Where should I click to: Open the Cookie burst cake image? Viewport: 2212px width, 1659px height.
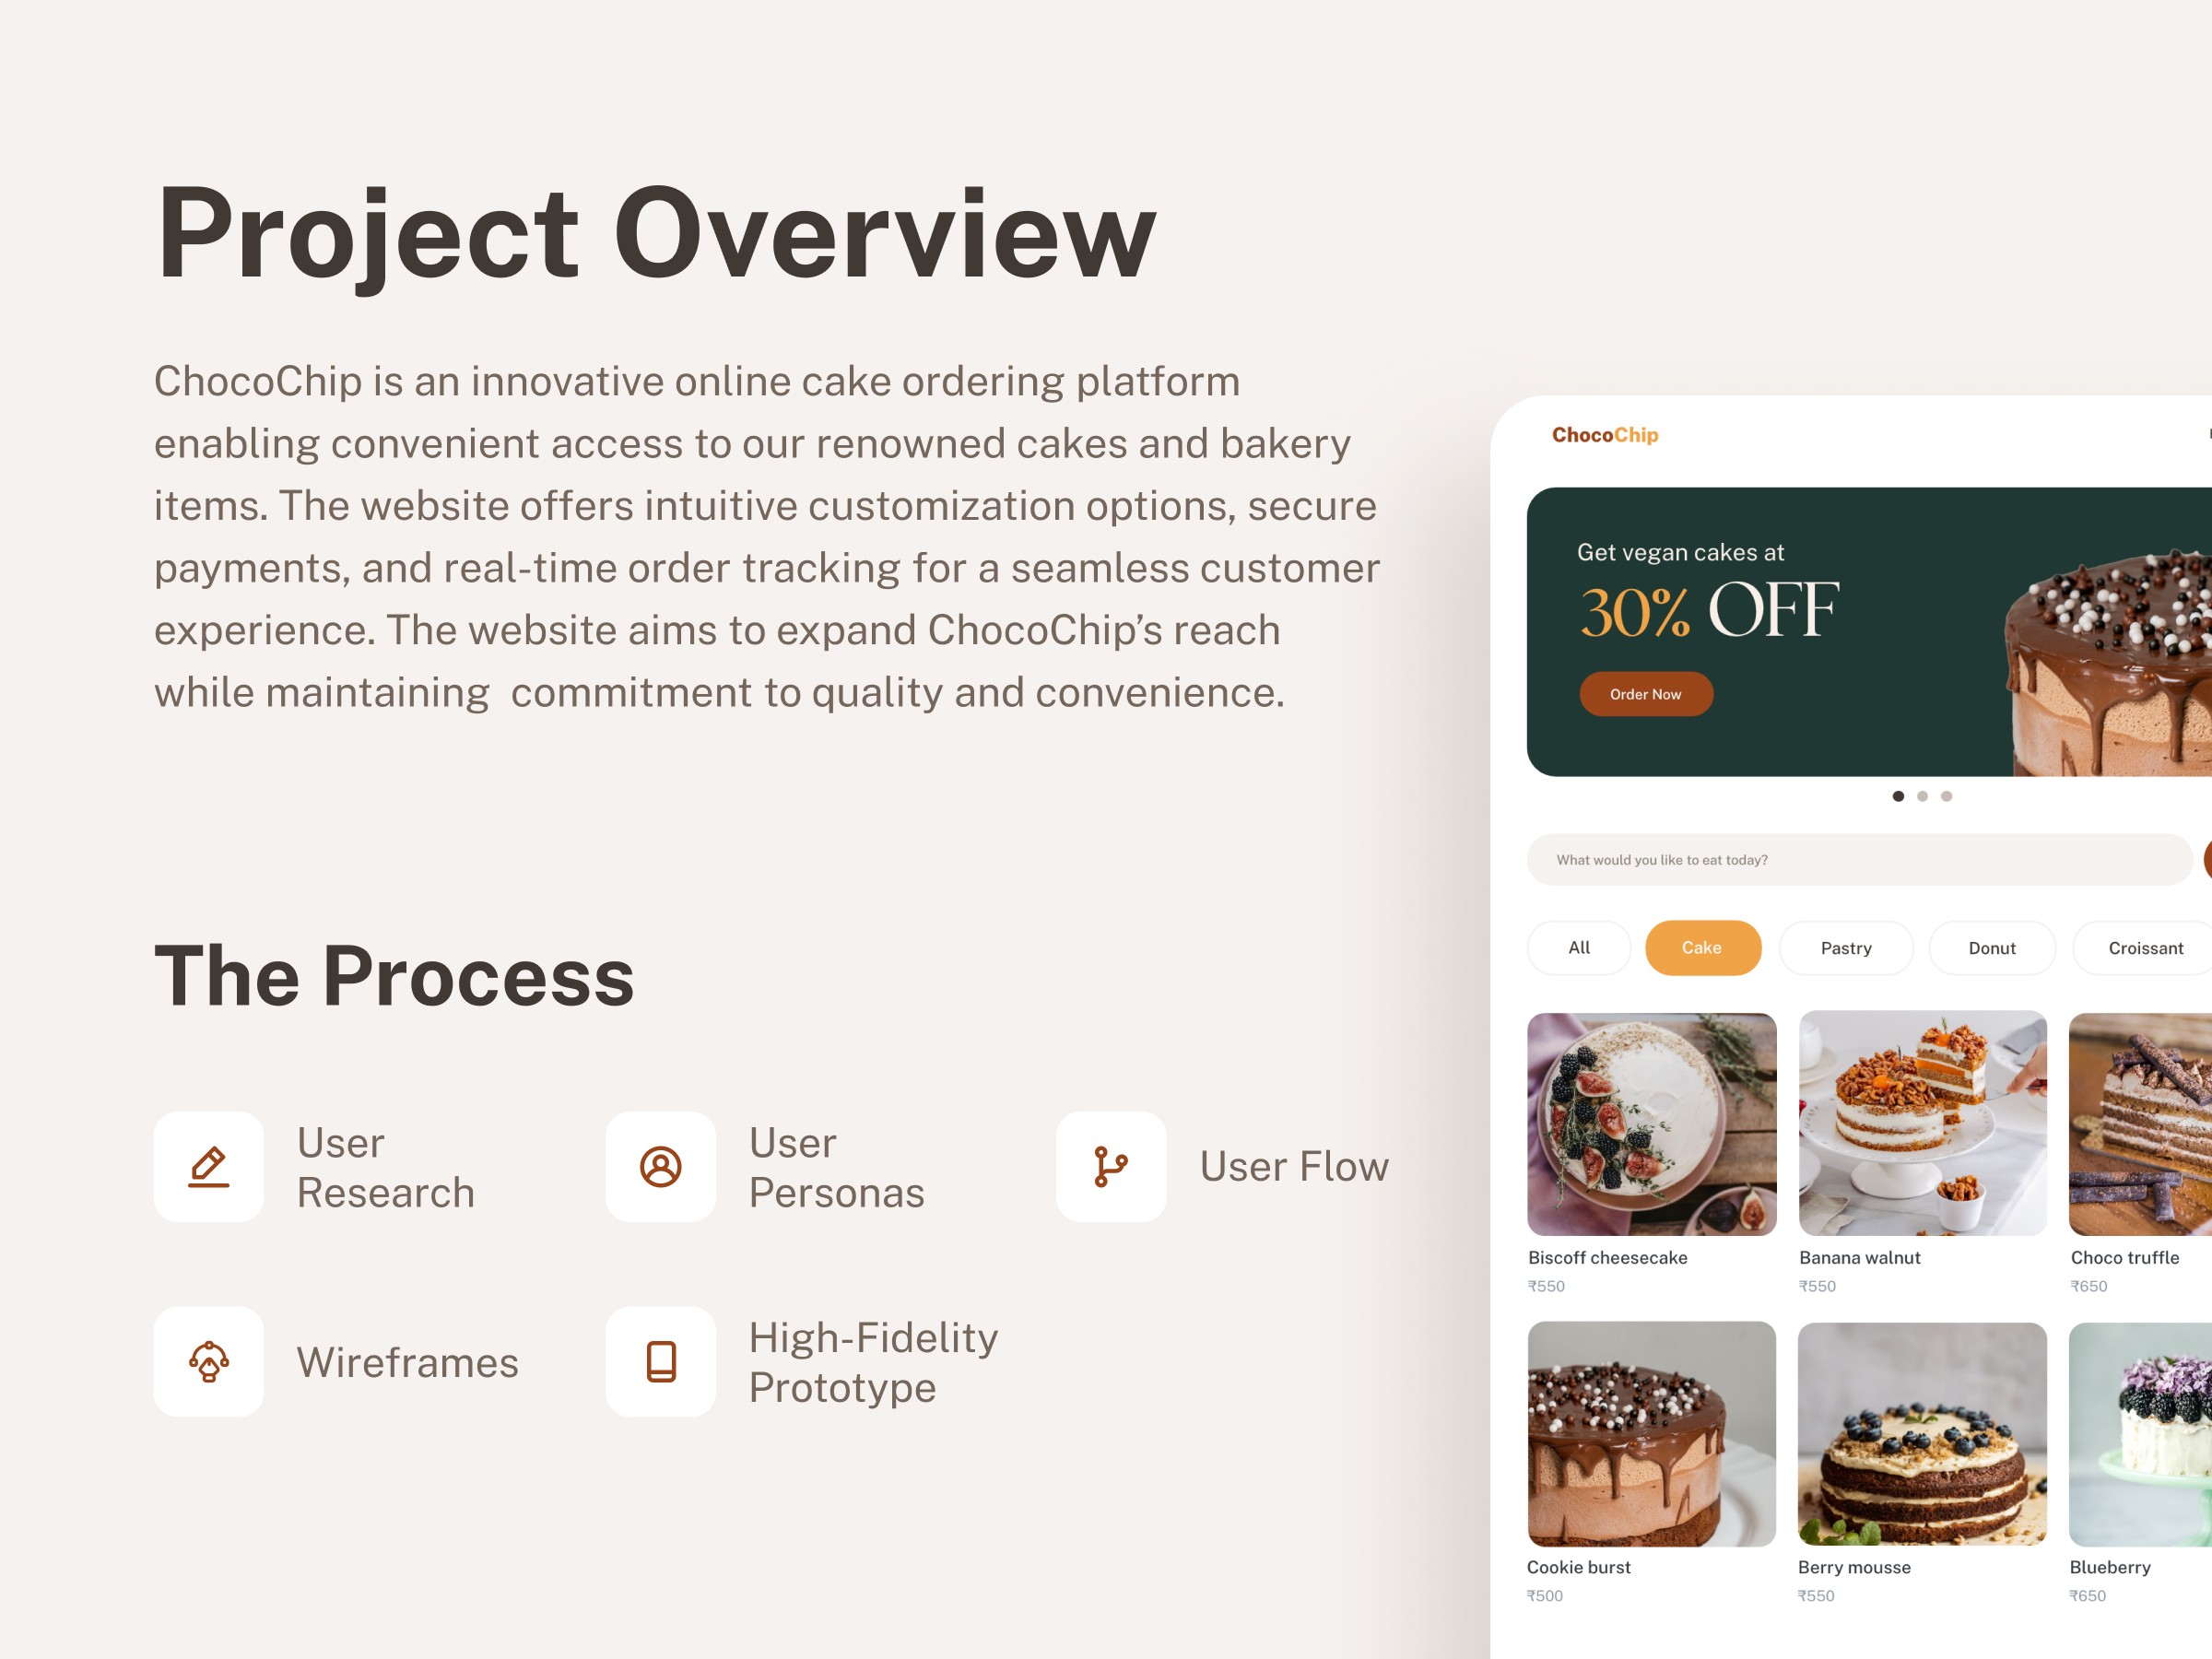[1652, 1434]
